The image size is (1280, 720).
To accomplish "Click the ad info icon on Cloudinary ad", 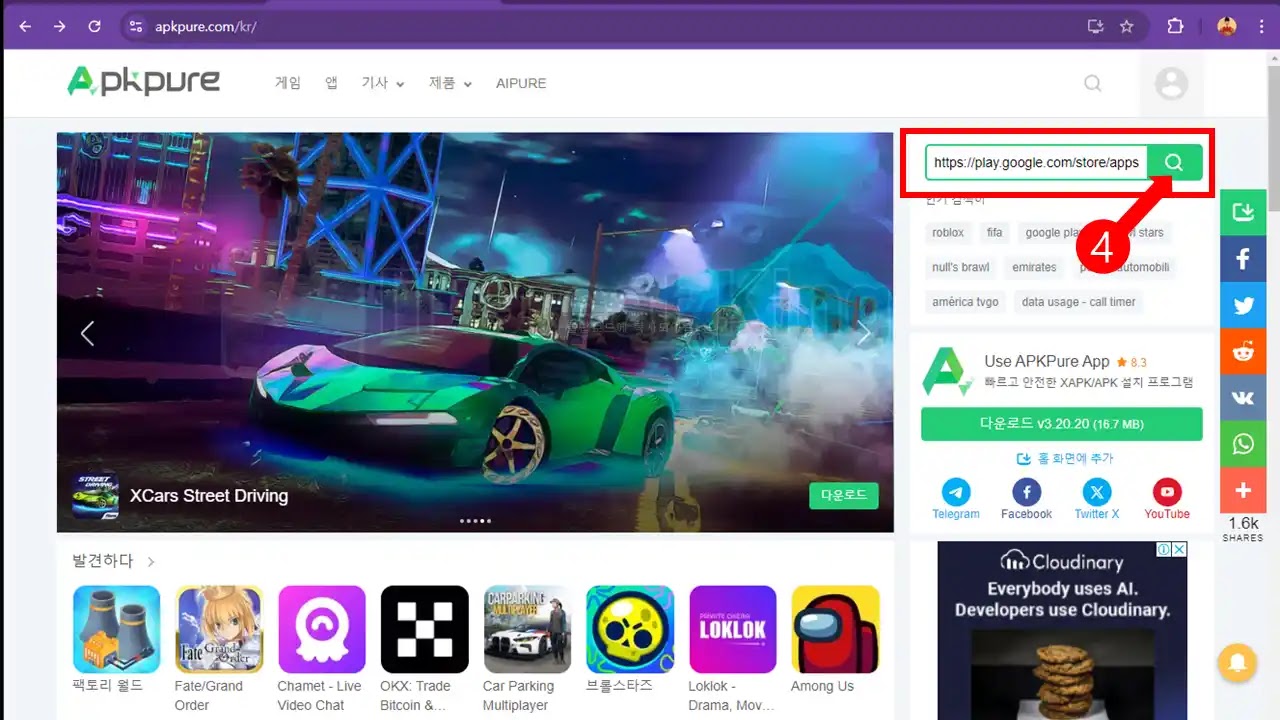I will pos(1164,549).
